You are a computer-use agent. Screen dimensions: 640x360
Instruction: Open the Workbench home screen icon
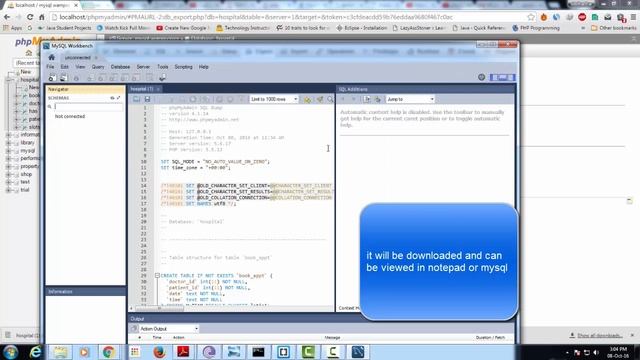click(x=51, y=57)
